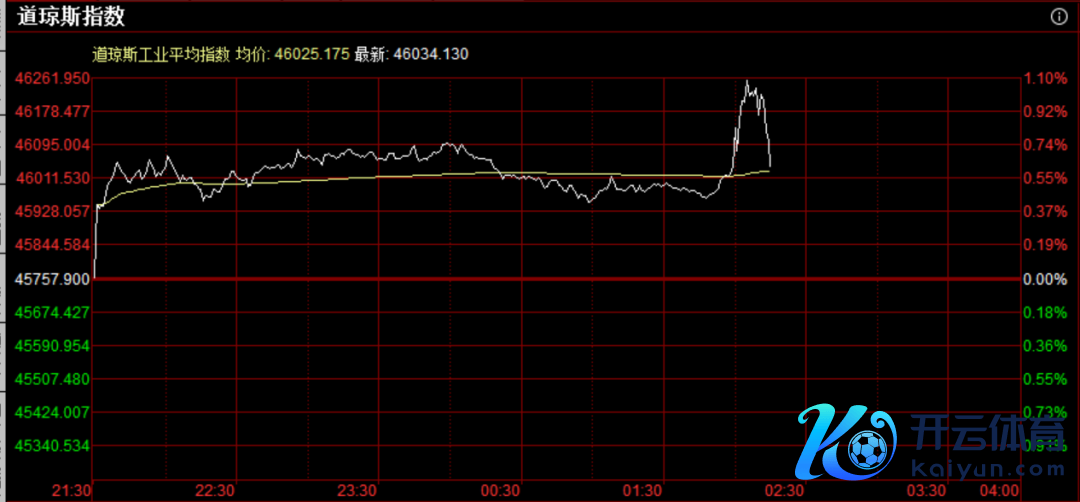Click the 01:30 time axis label
The width and height of the screenshot is (1080, 502).
641,490
